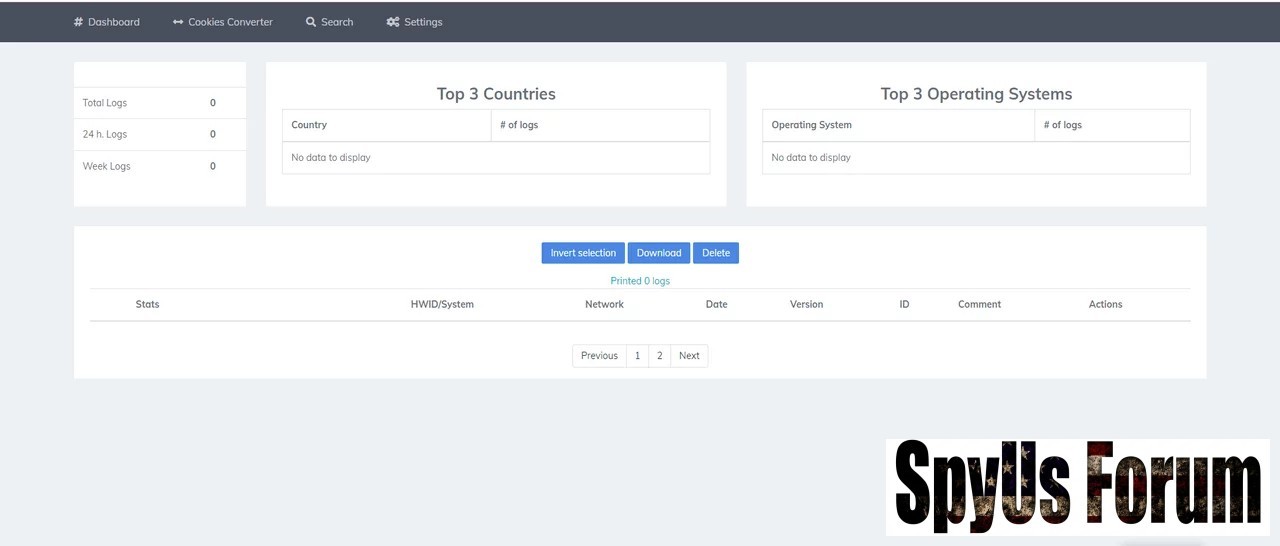
Task: Click the Network column header
Action: 604,304
